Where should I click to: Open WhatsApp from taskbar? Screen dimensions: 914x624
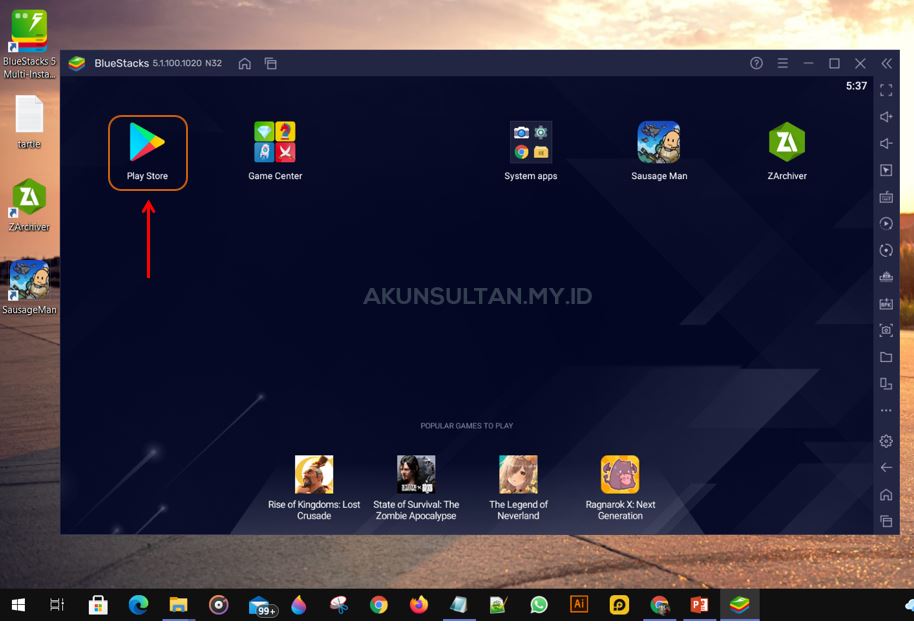[539, 605]
